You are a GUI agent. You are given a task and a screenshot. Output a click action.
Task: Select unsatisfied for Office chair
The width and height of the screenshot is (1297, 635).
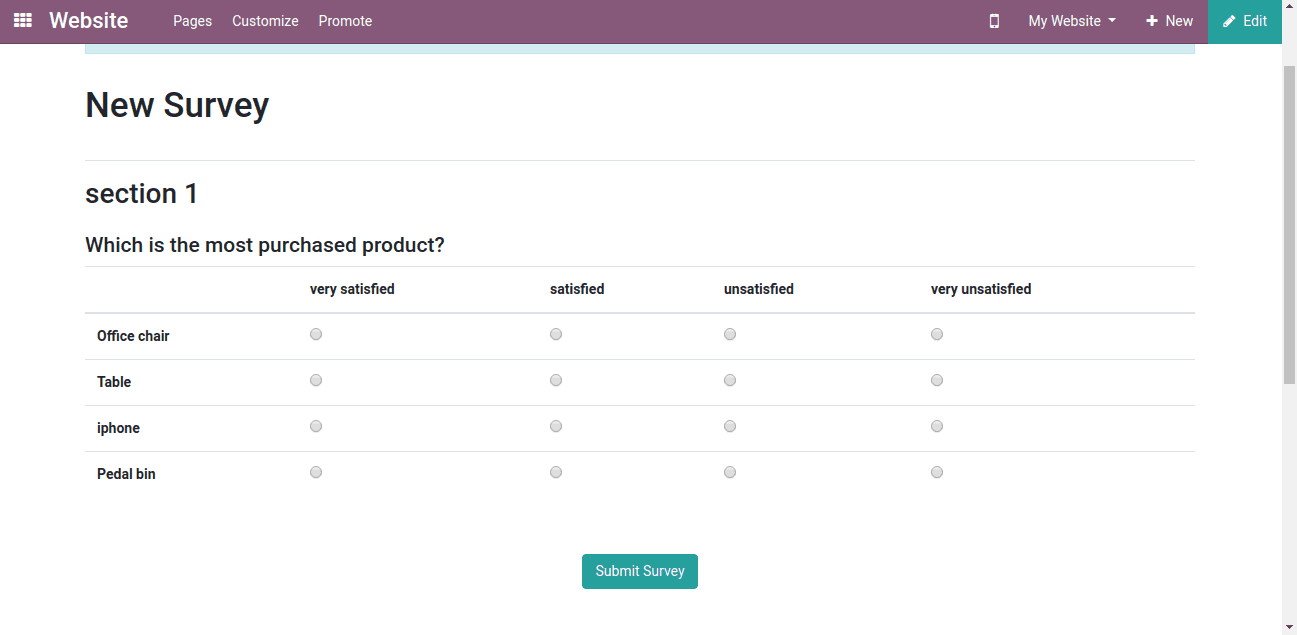(x=730, y=334)
